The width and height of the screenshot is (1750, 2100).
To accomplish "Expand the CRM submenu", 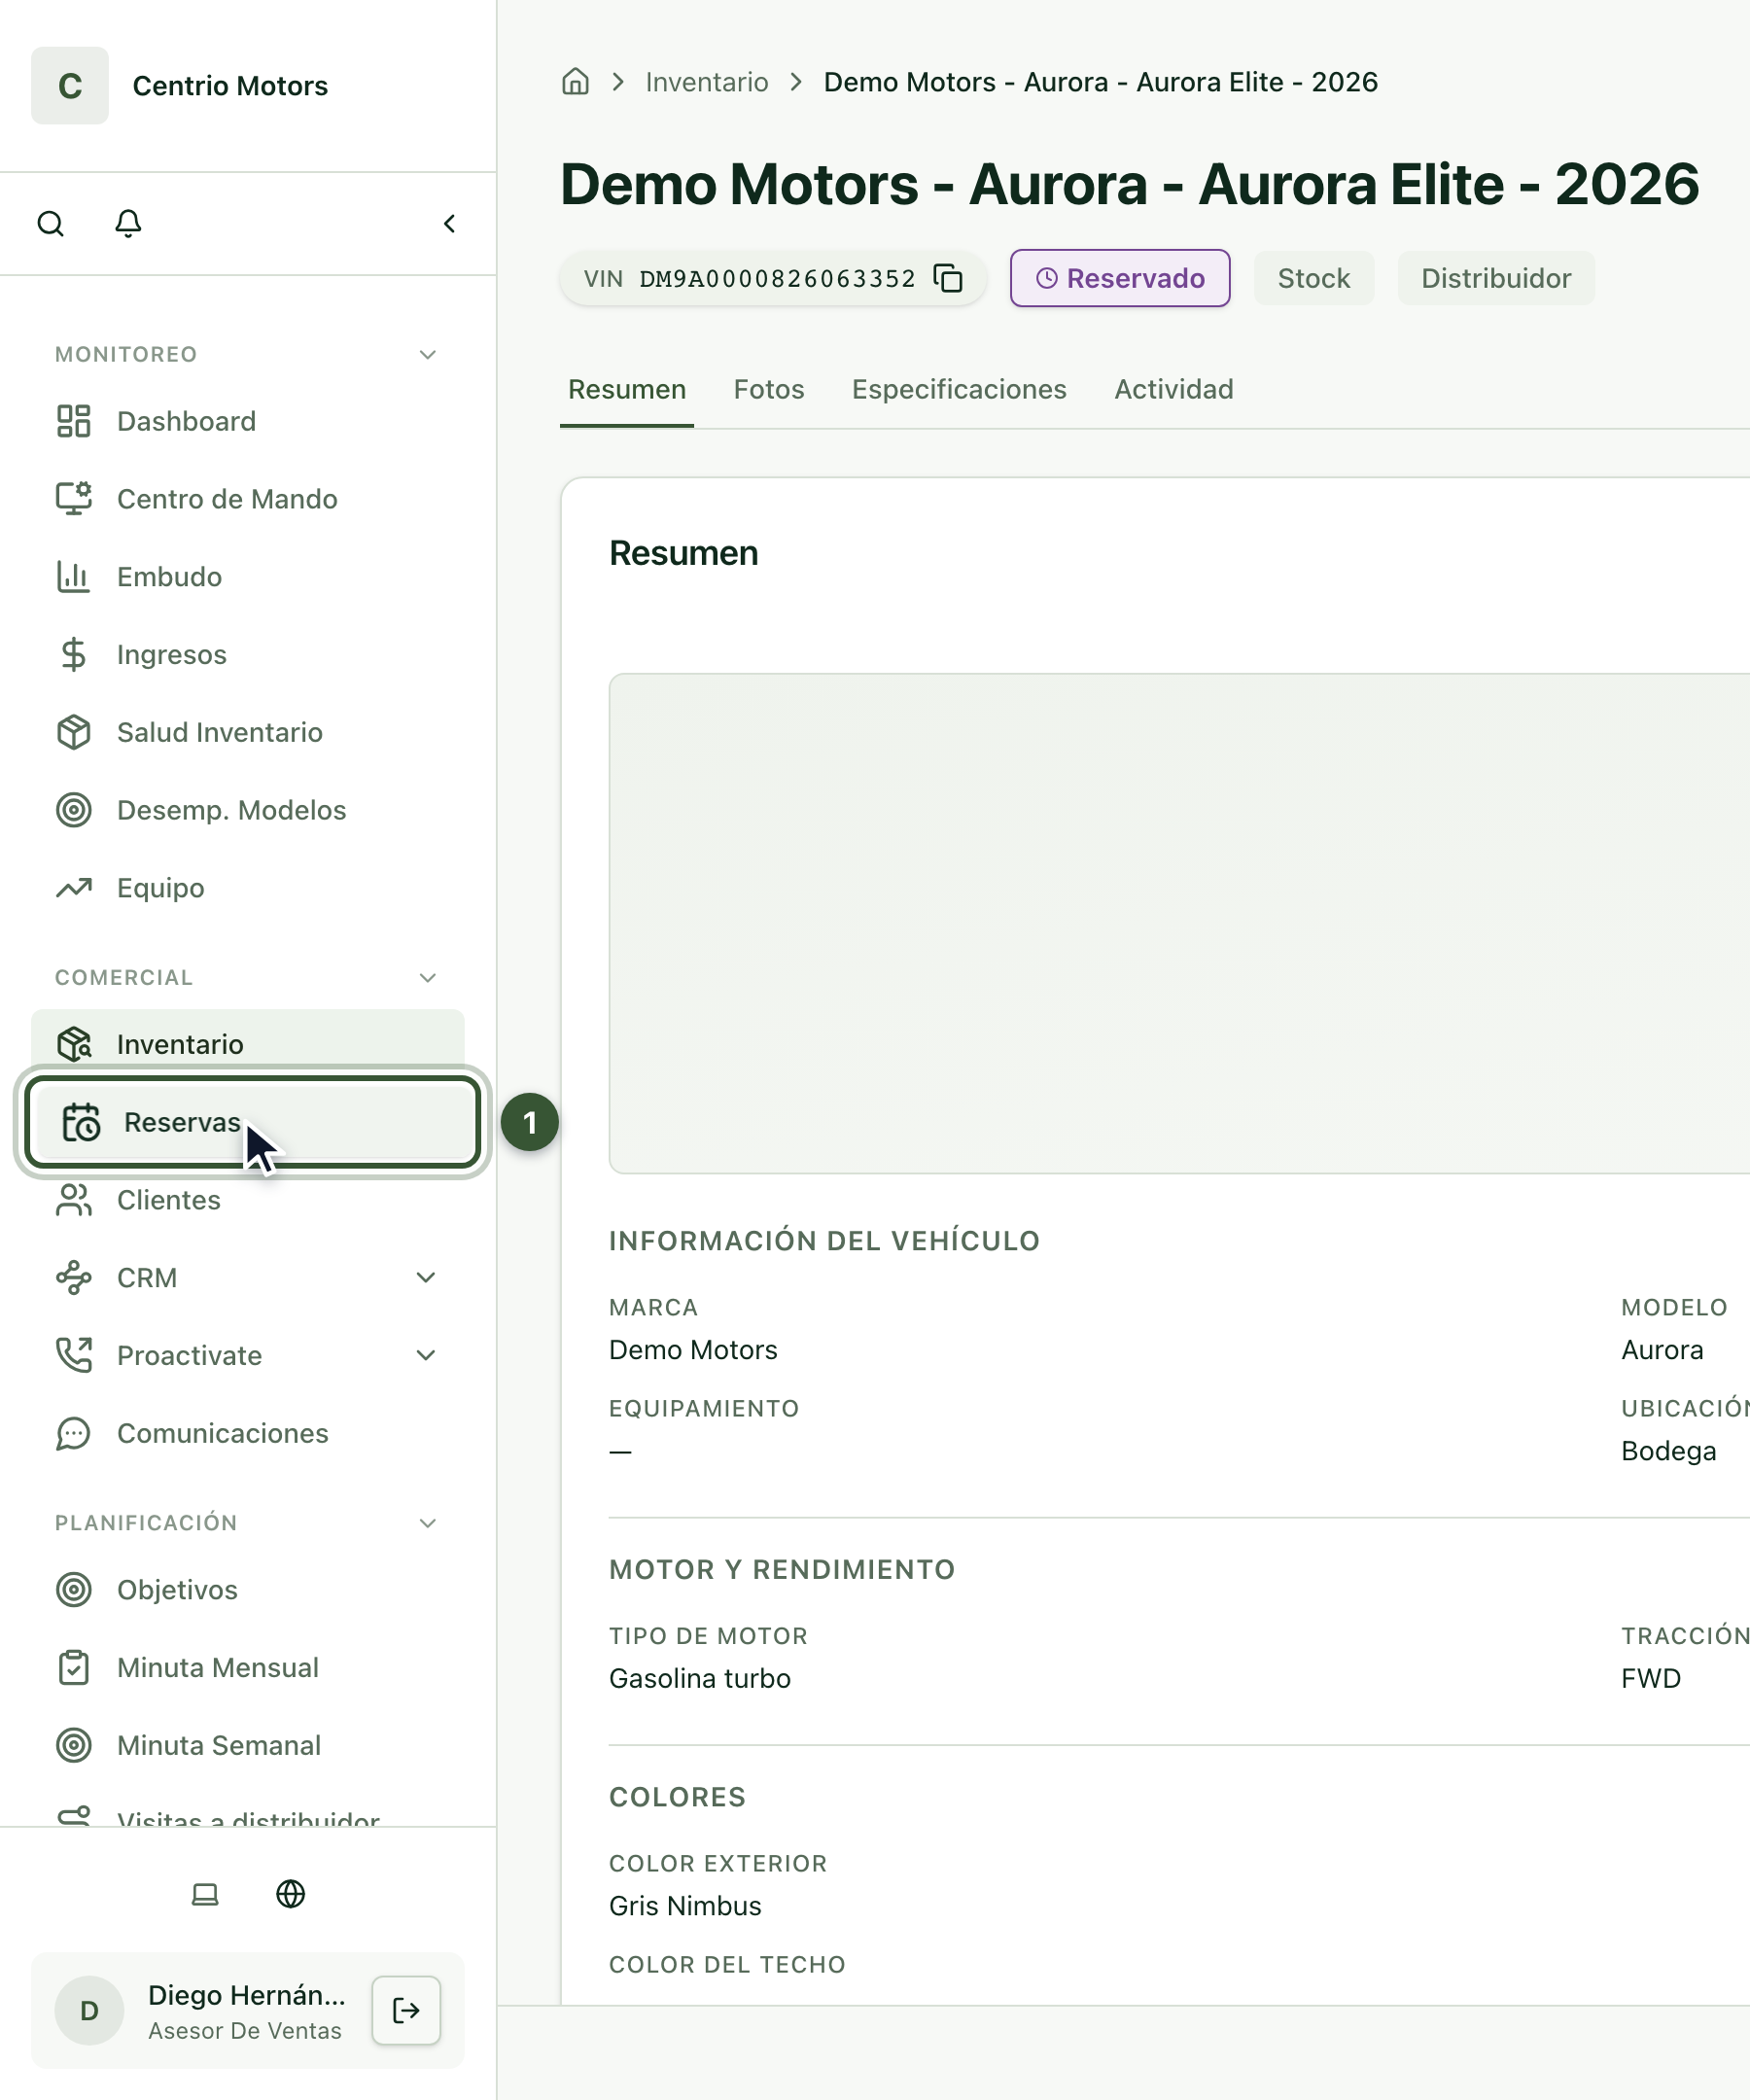I will [x=426, y=1278].
